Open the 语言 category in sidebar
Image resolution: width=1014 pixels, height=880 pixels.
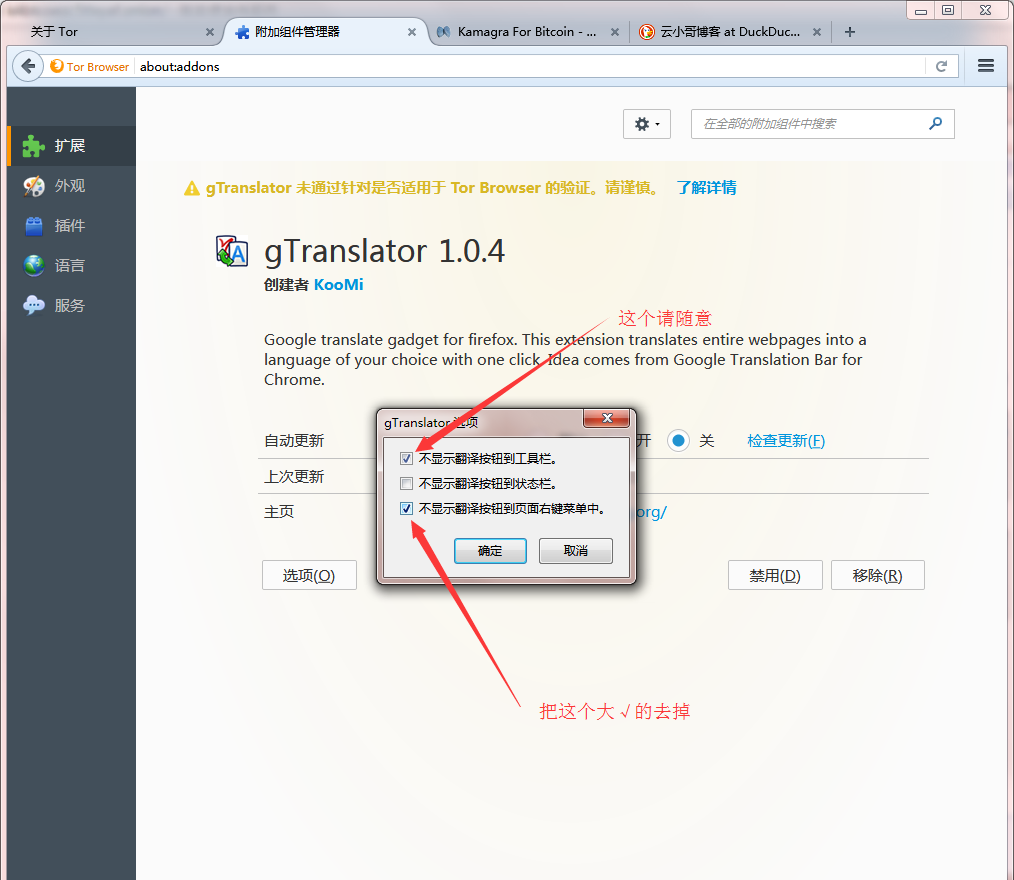click(71, 266)
